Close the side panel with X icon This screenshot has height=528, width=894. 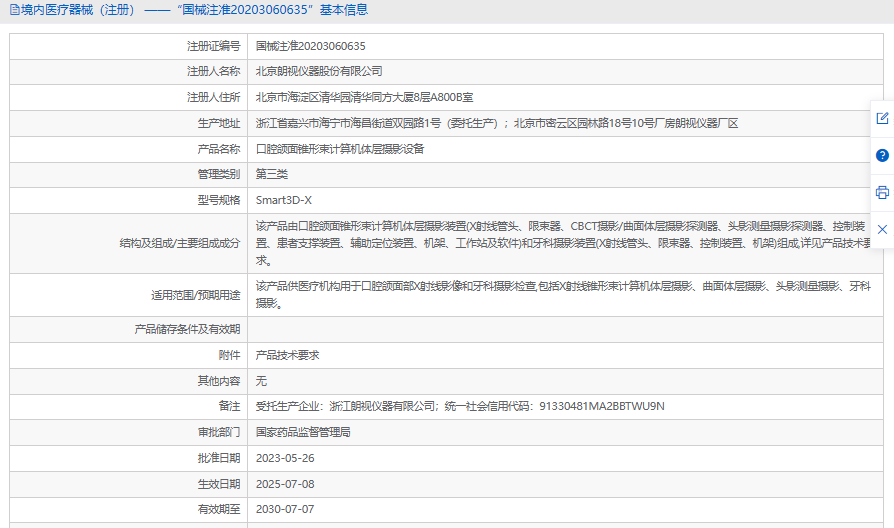(882, 229)
